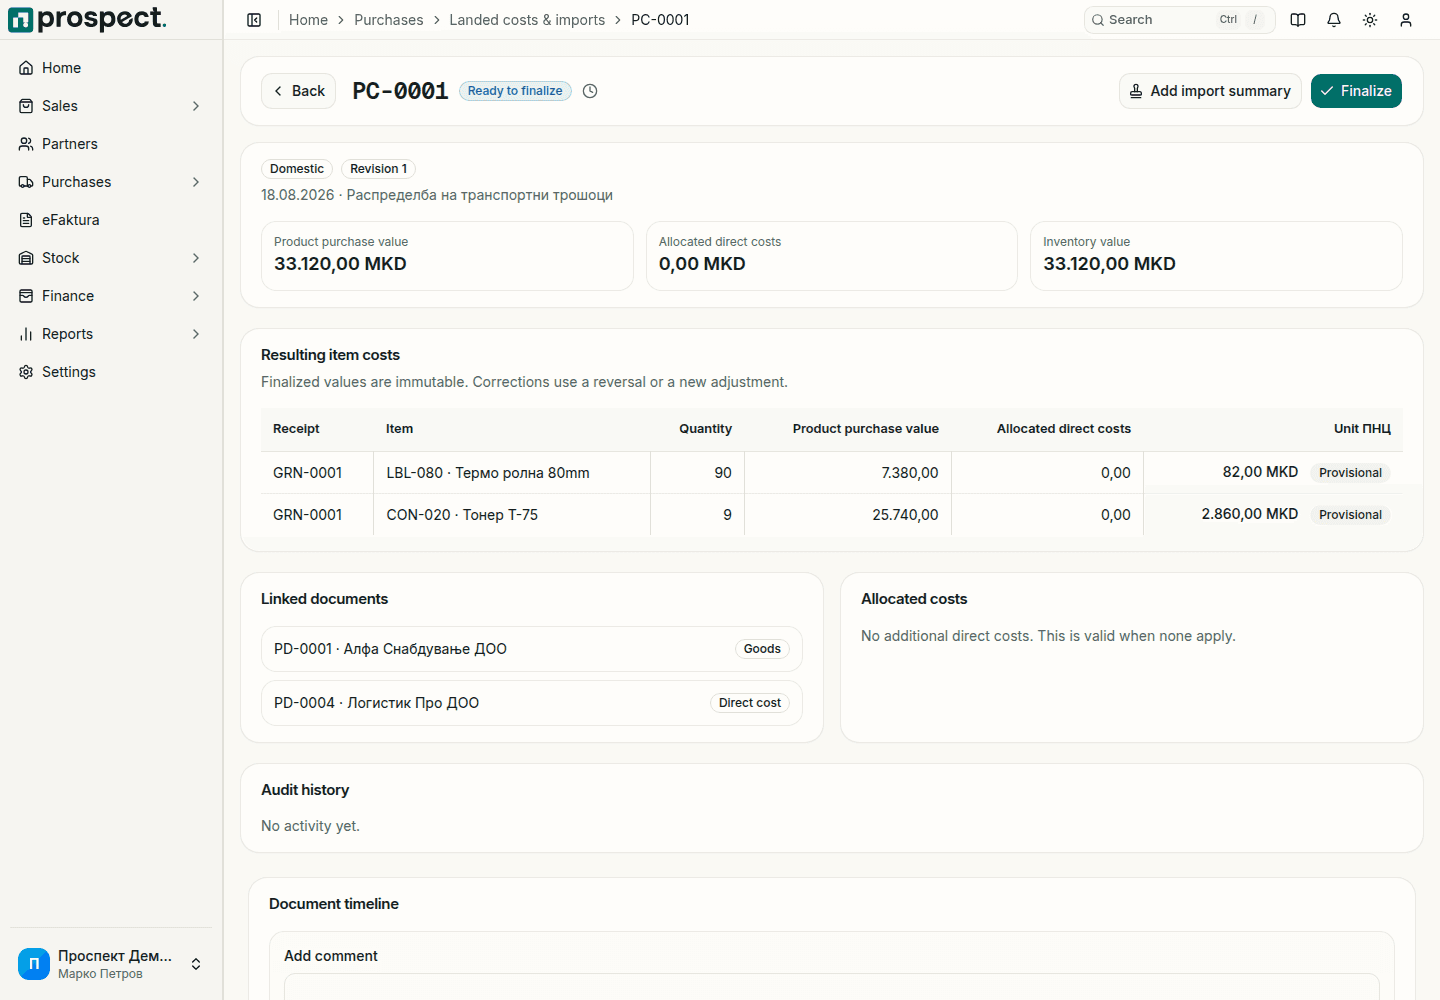Image resolution: width=1440 pixels, height=1000 pixels.
Task: Expand Reports submenu chevron
Action: 196,334
